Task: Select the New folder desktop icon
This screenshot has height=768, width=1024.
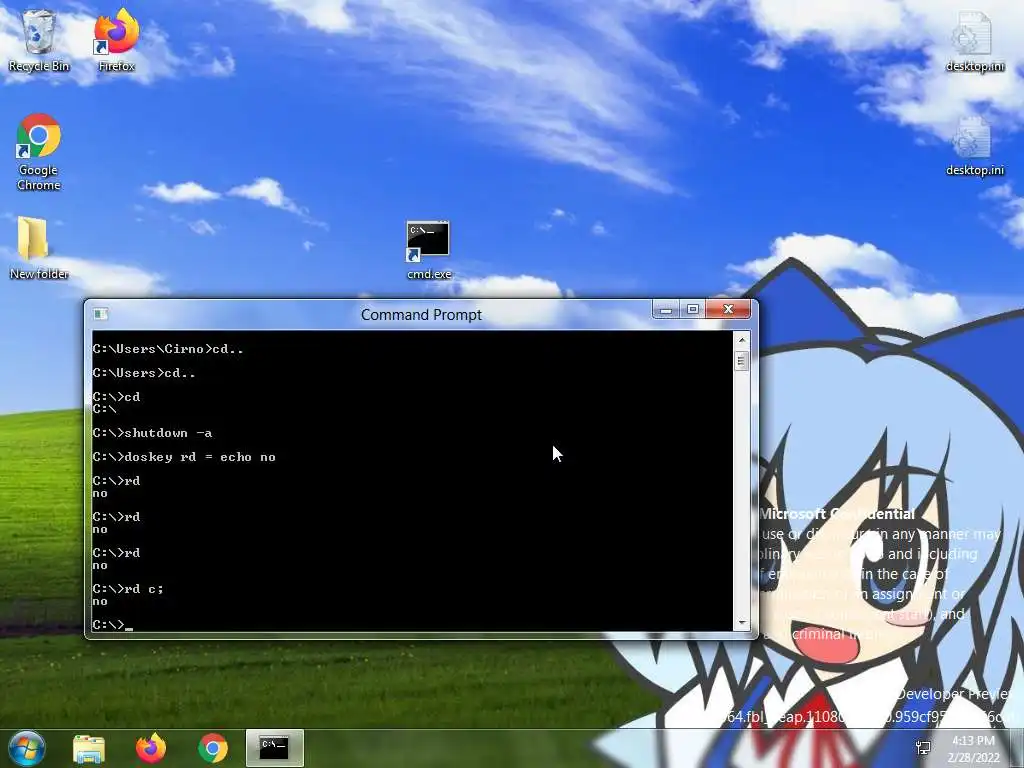Action: 39,248
